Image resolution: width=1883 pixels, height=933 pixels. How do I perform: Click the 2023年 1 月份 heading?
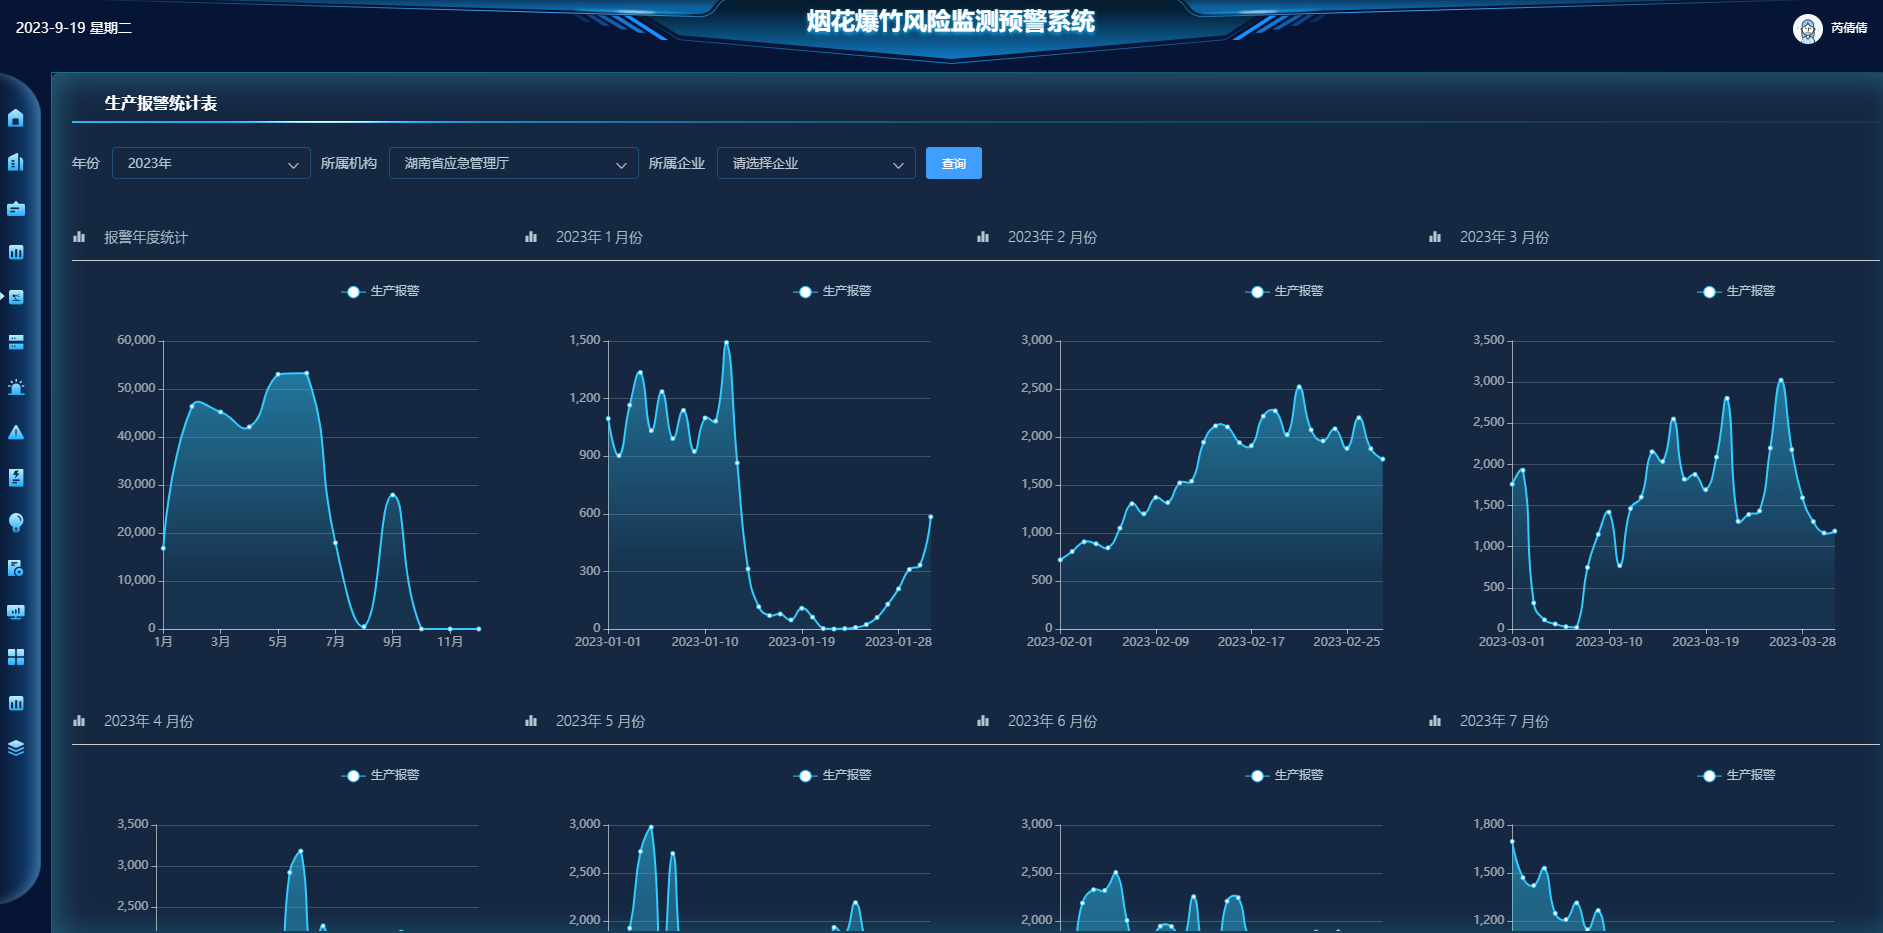pos(599,237)
